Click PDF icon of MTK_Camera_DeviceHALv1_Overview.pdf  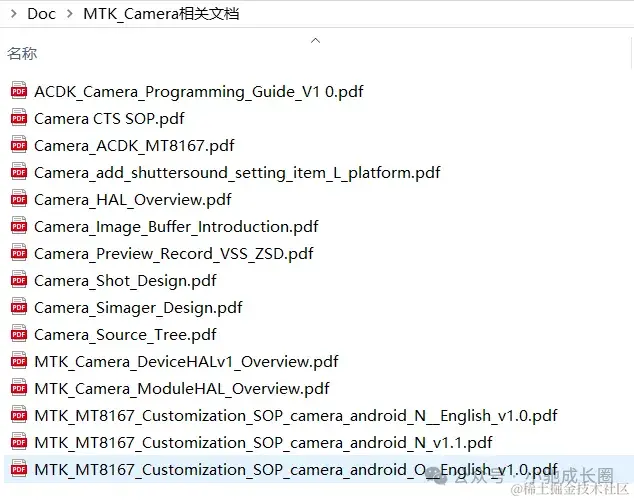pyautogui.click(x=19, y=361)
